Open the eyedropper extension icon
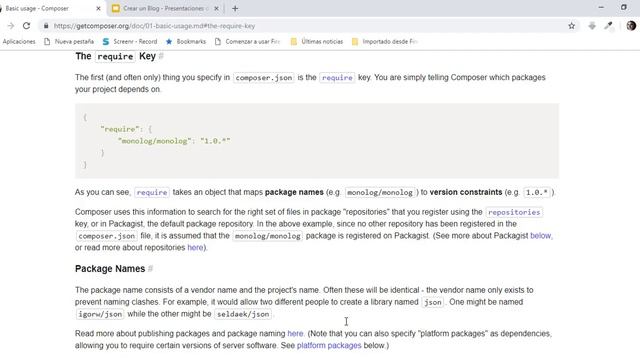The height and width of the screenshot is (360, 640). [x=609, y=26]
